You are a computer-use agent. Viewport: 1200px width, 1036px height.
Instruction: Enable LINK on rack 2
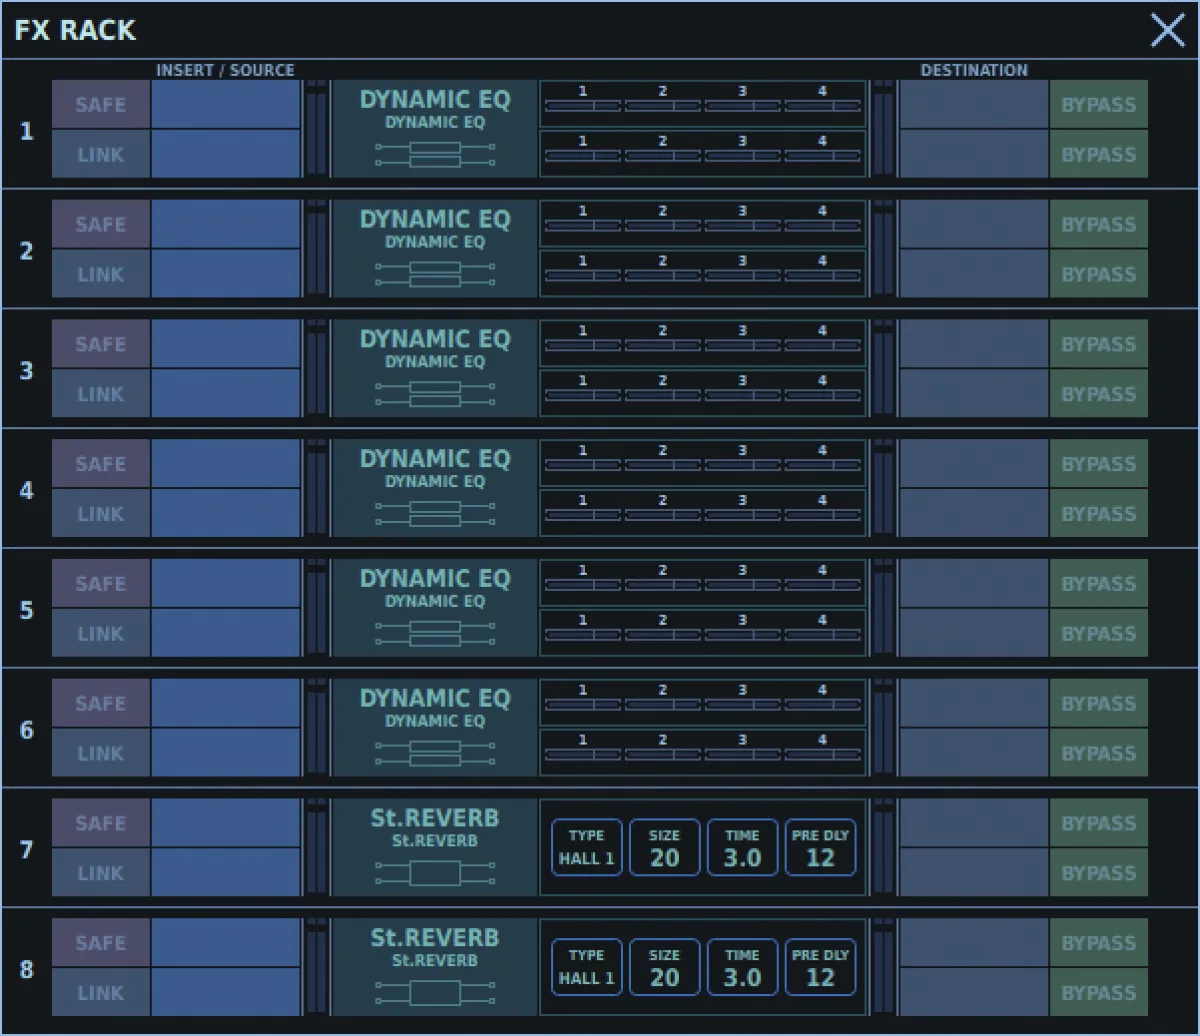pyautogui.click(x=101, y=274)
